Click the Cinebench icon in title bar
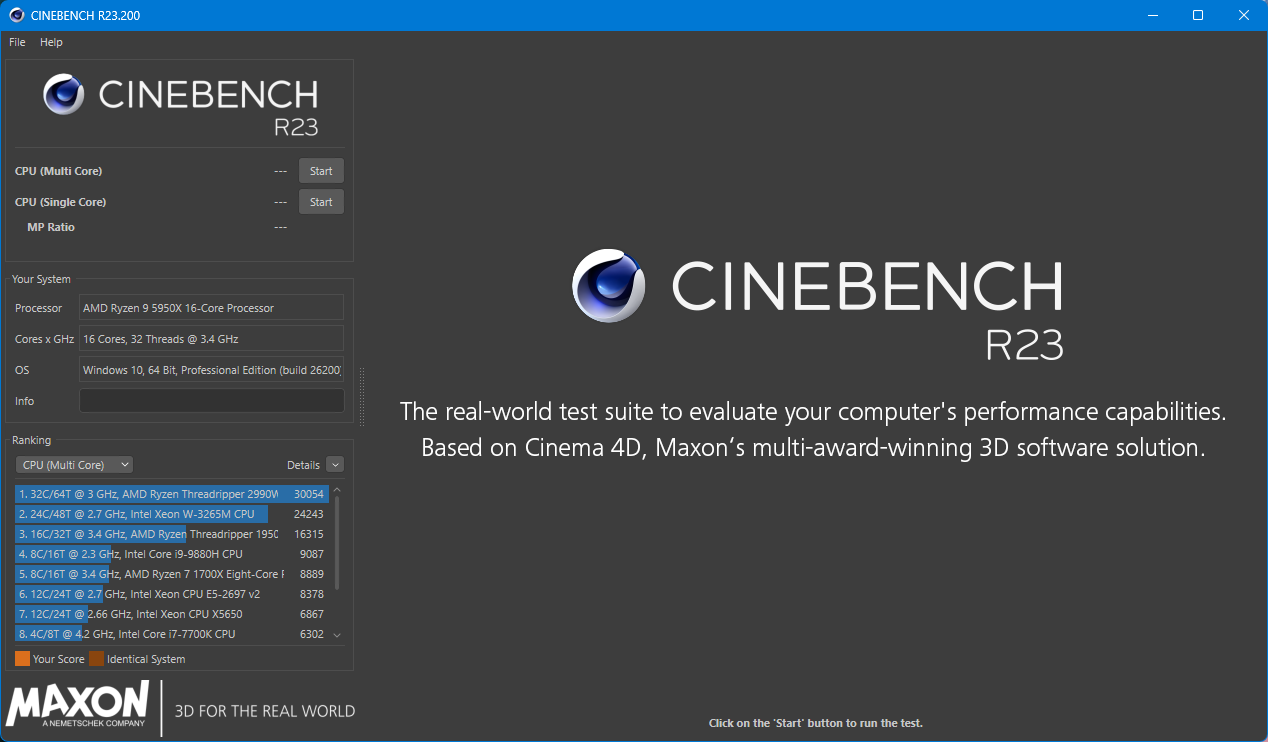The height and width of the screenshot is (742, 1268). (17, 15)
